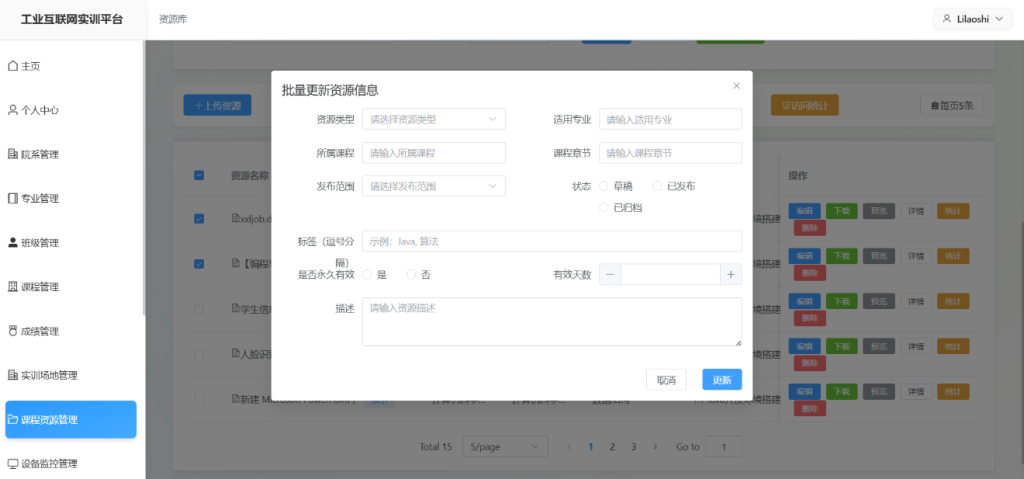Open the 资源类型 dropdown
1024x479 pixels.
(x=433, y=119)
